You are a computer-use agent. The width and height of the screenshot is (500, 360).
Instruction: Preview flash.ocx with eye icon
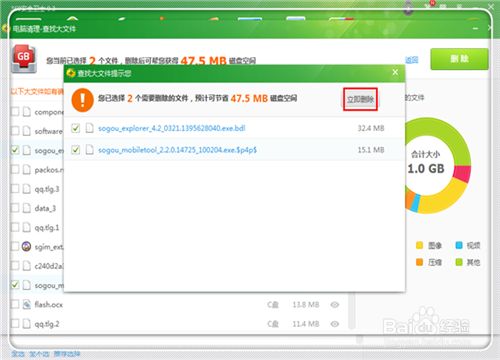(335, 305)
